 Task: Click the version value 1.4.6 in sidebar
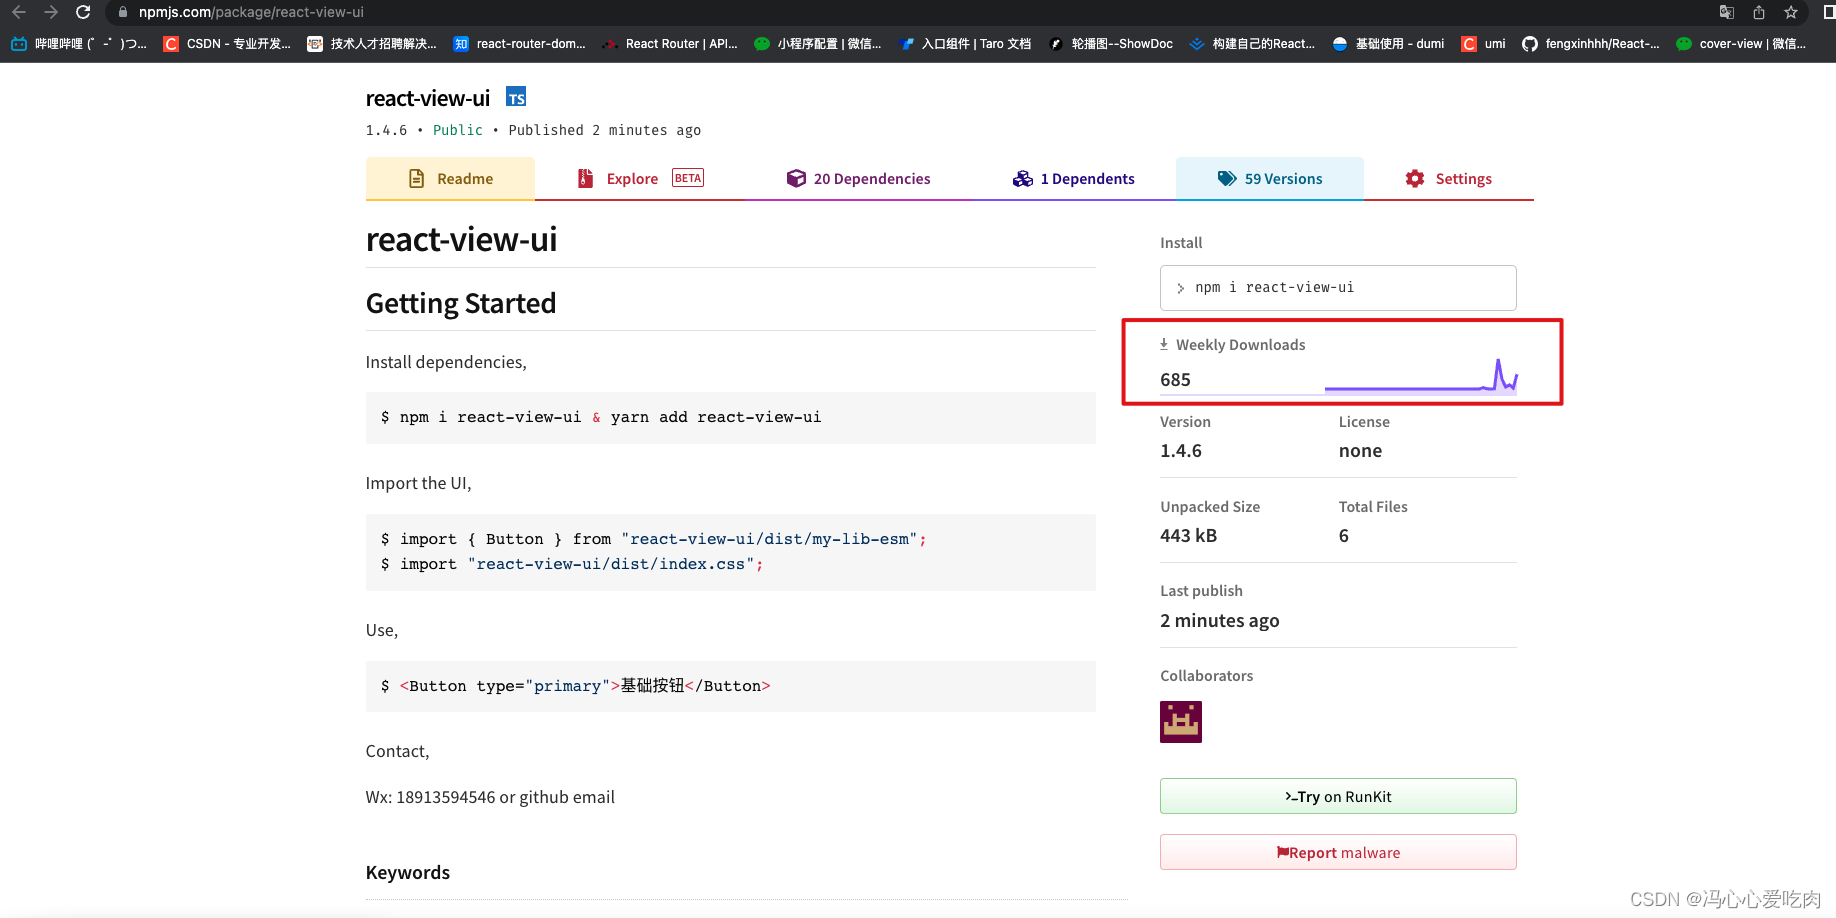1181,451
